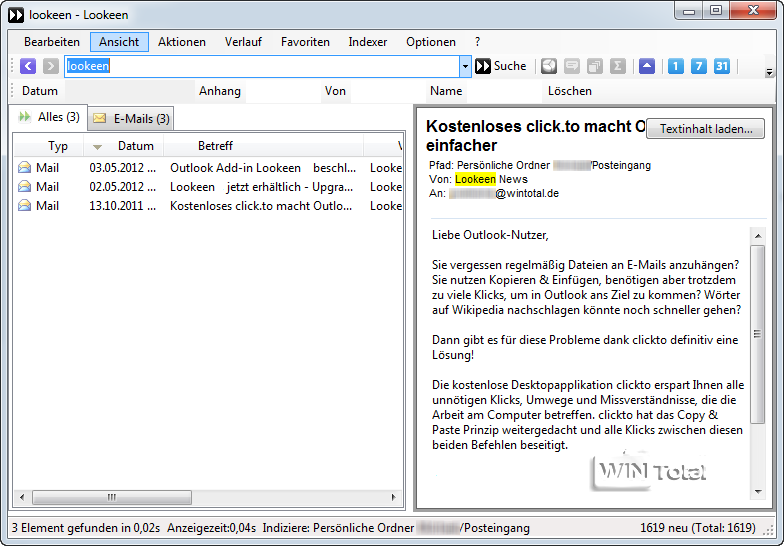This screenshot has width=784, height=546.
Task: Click the date 13.10.2011 in results
Action: click(122, 206)
